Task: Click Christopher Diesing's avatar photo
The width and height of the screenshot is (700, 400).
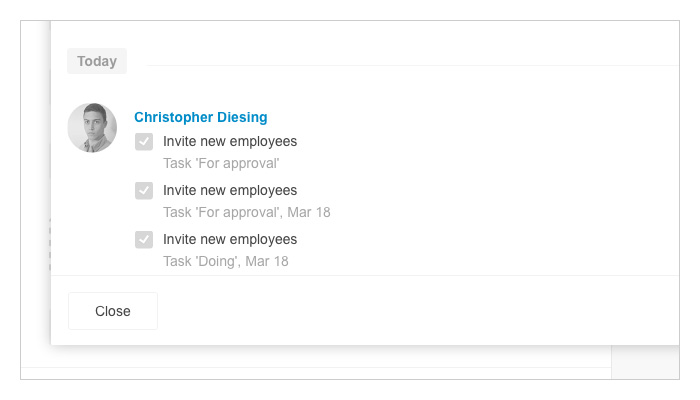Action: click(92, 128)
